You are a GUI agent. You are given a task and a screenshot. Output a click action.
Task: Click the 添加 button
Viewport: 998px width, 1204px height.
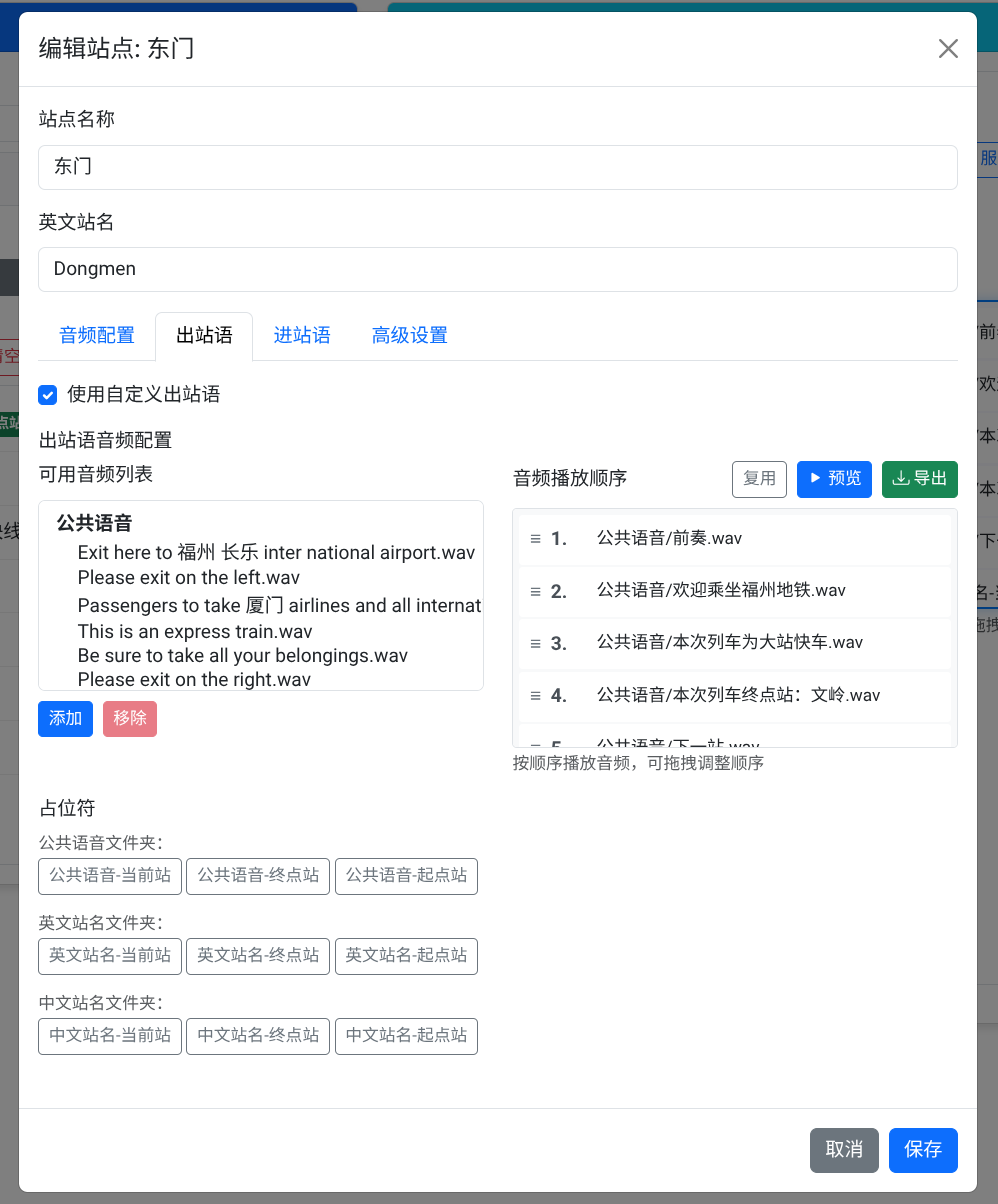(x=65, y=719)
